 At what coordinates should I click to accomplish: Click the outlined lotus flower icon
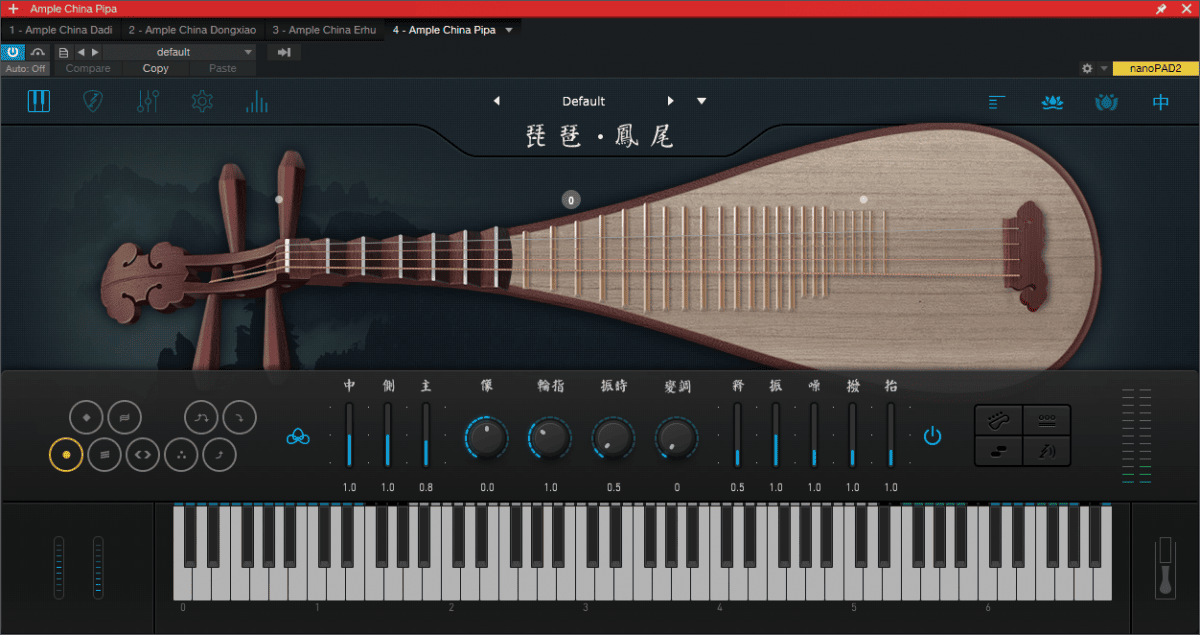point(1105,102)
